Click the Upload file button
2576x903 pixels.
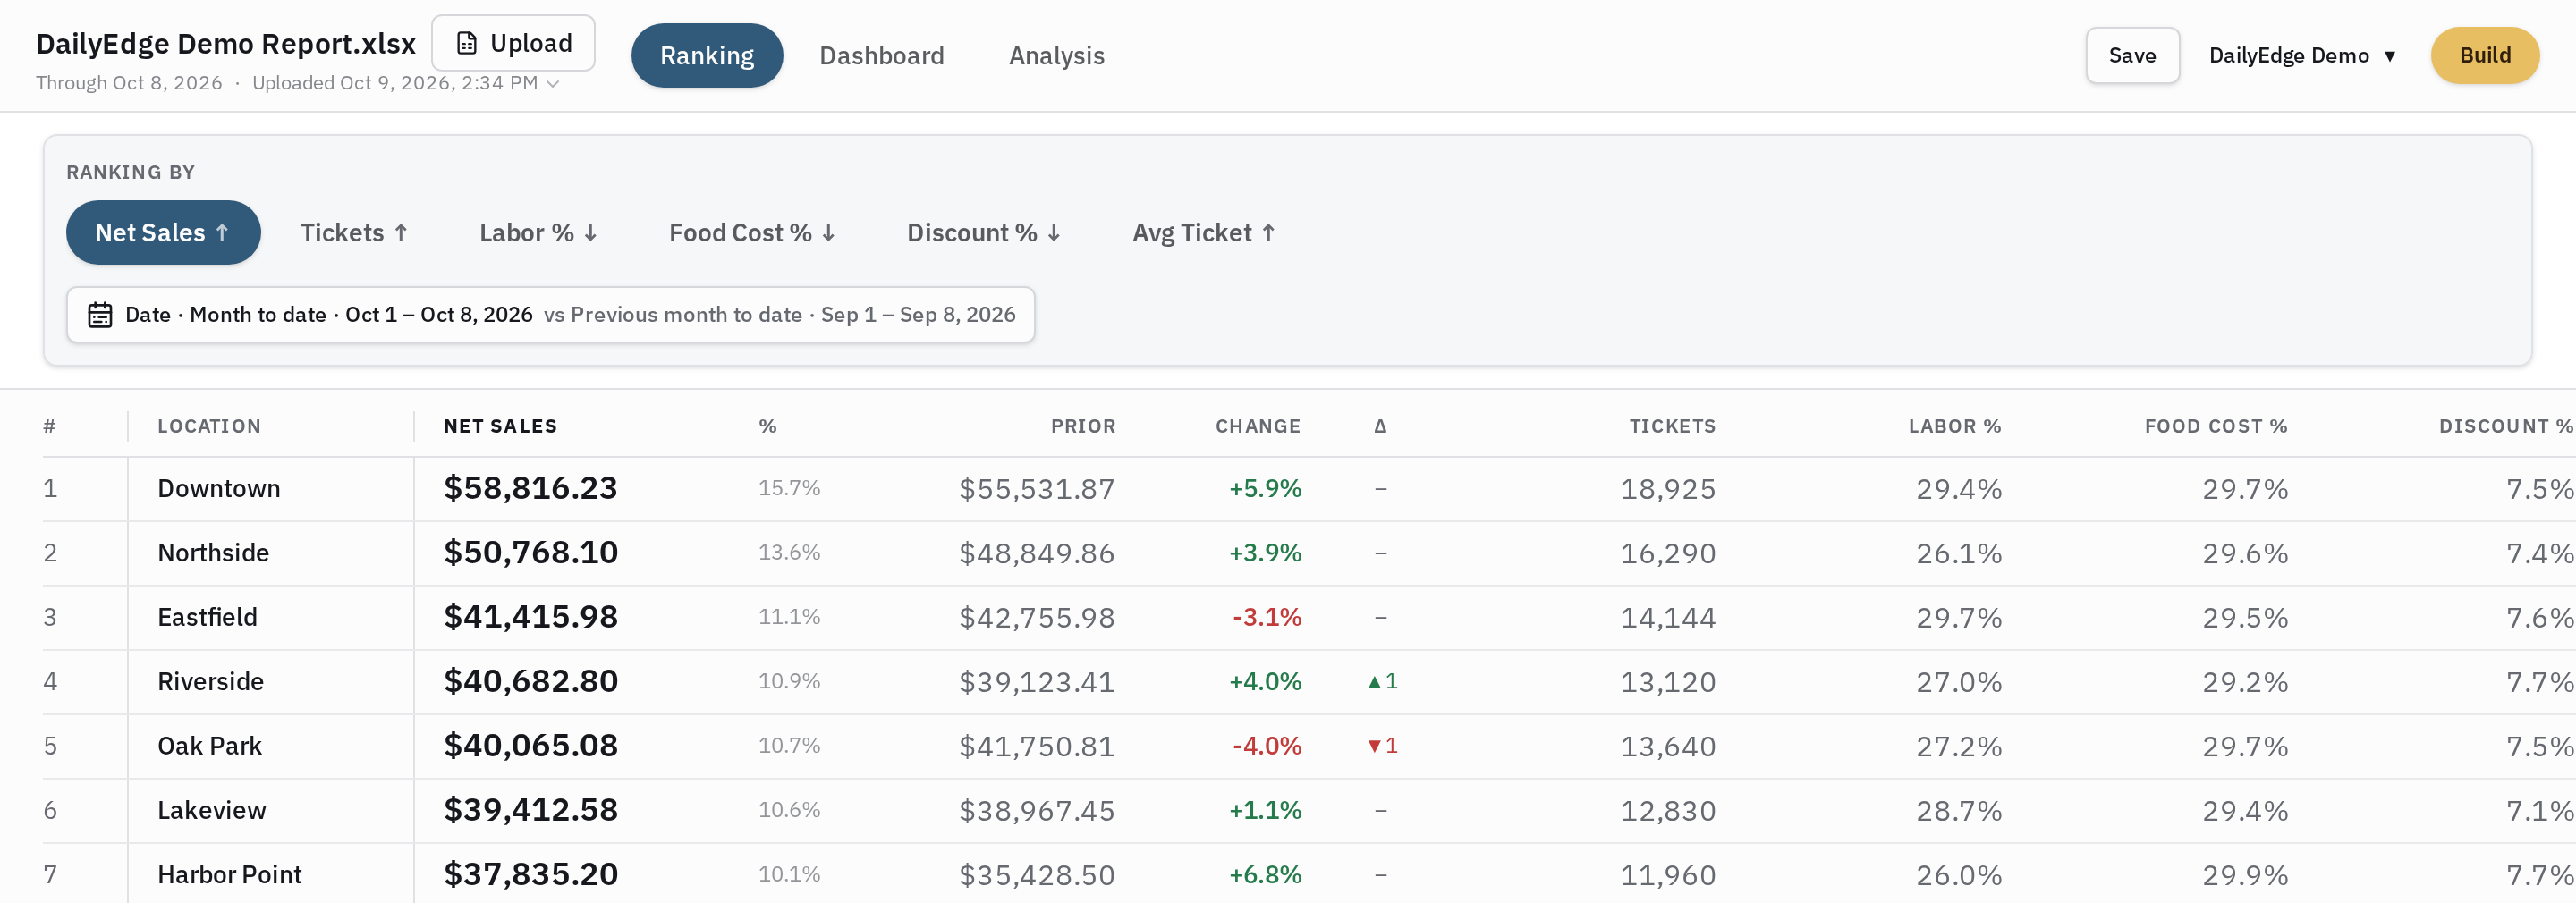[x=513, y=43]
